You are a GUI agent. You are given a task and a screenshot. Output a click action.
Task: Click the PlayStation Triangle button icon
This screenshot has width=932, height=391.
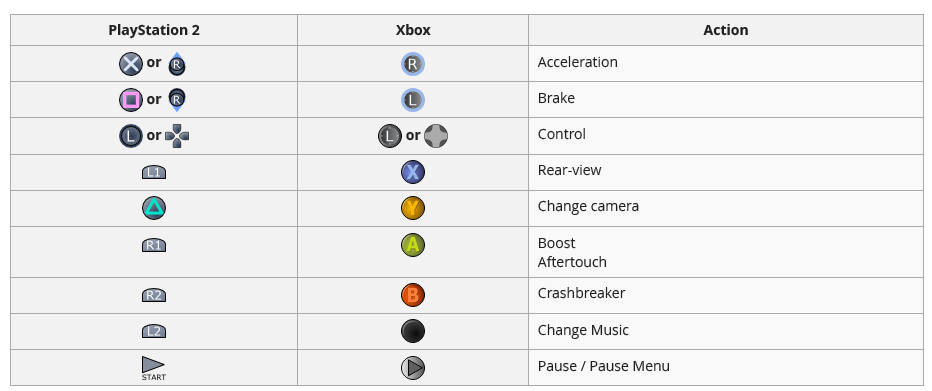pyautogui.click(x=154, y=208)
